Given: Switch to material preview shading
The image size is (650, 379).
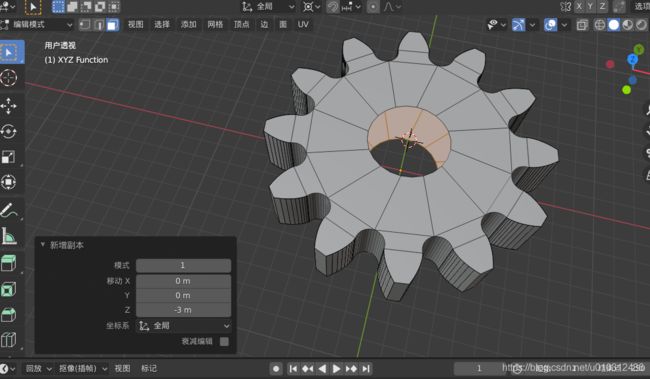Looking at the screenshot, I should coord(628,25).
